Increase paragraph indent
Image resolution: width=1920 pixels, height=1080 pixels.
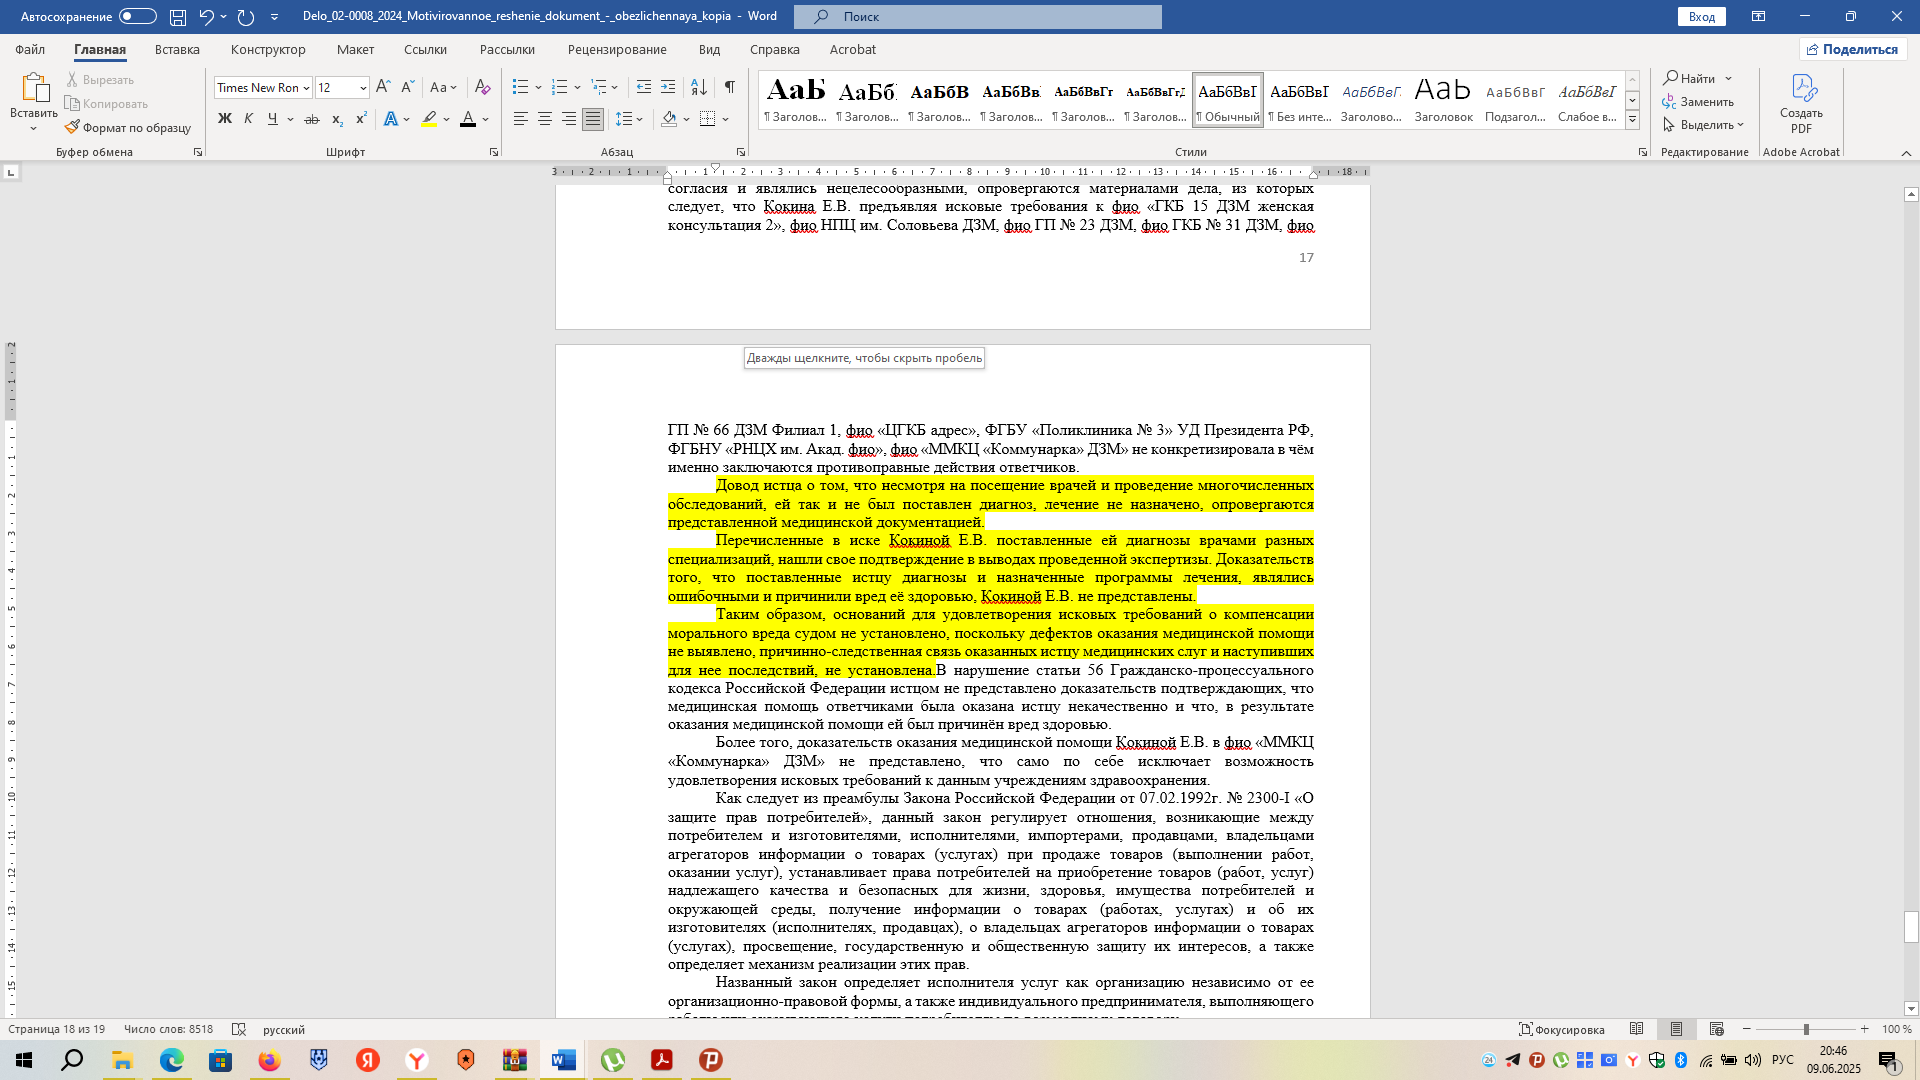668,88
